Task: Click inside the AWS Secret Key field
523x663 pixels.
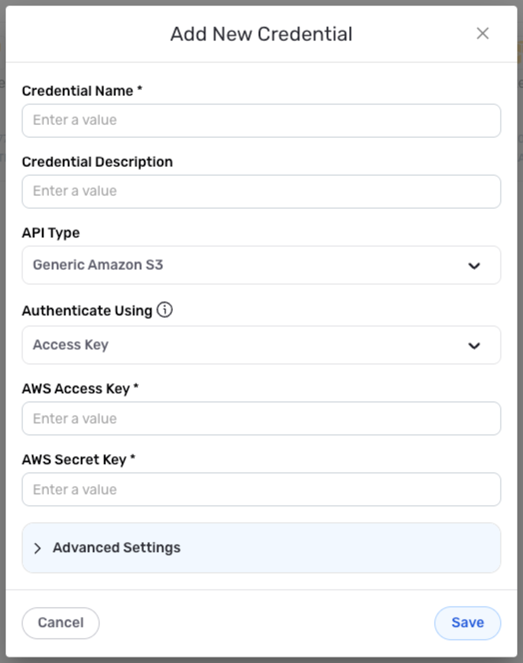Action: tap(261, 490)
